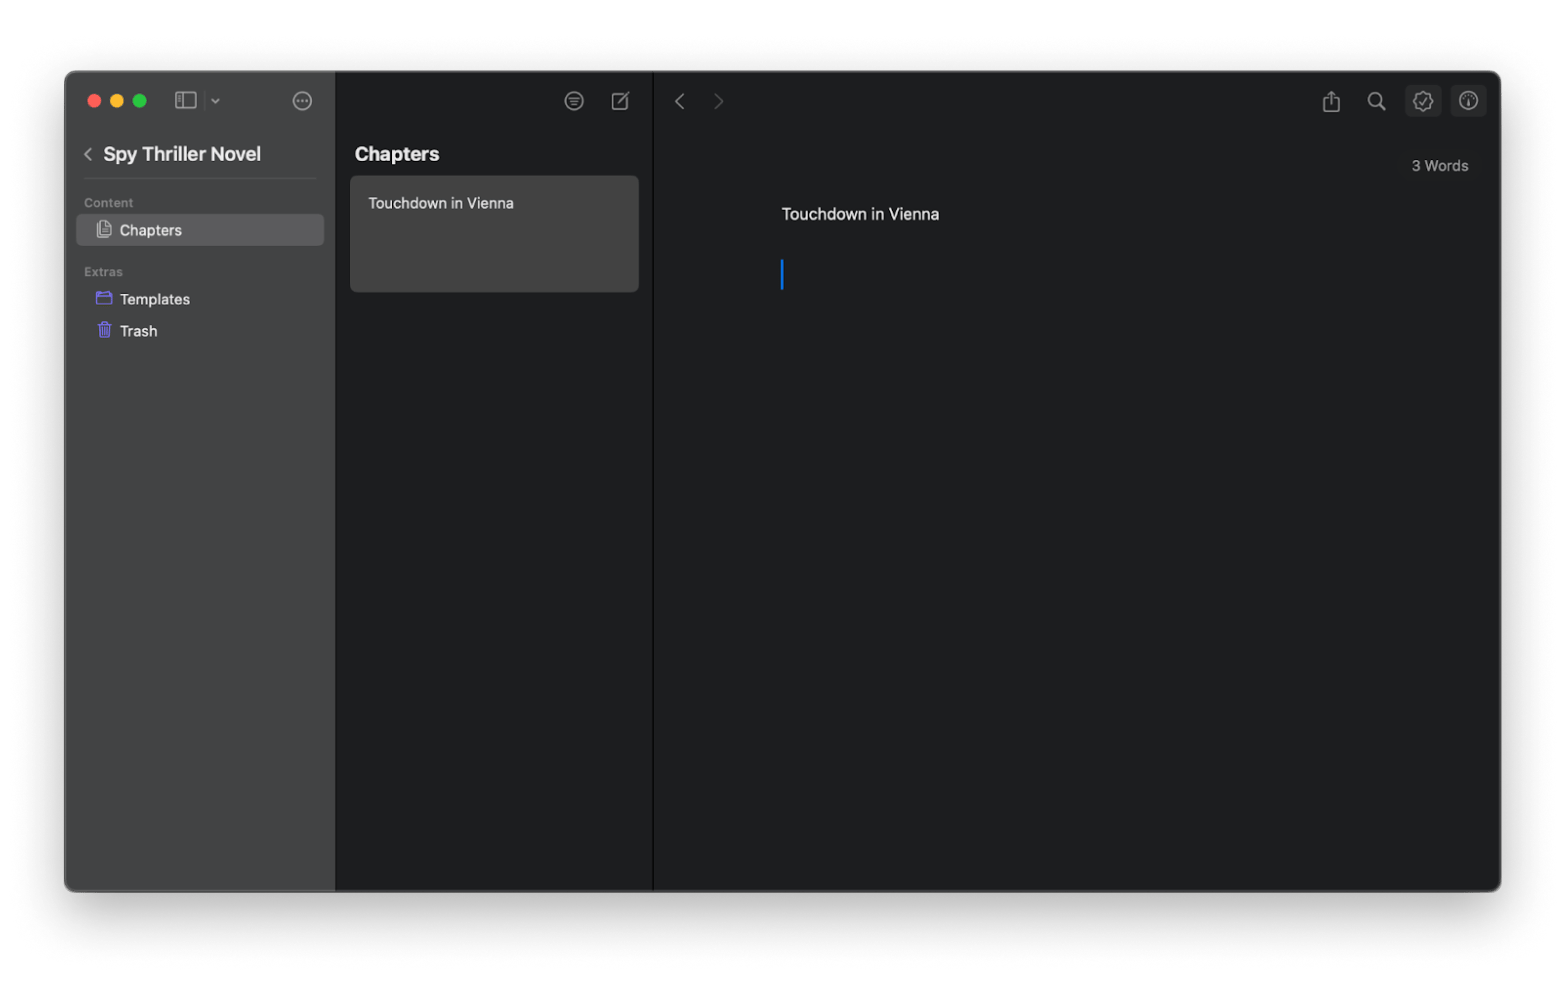Go back from Spy Thriller Novel
This screenshot has height=984, width=1560.
(88, 154)
